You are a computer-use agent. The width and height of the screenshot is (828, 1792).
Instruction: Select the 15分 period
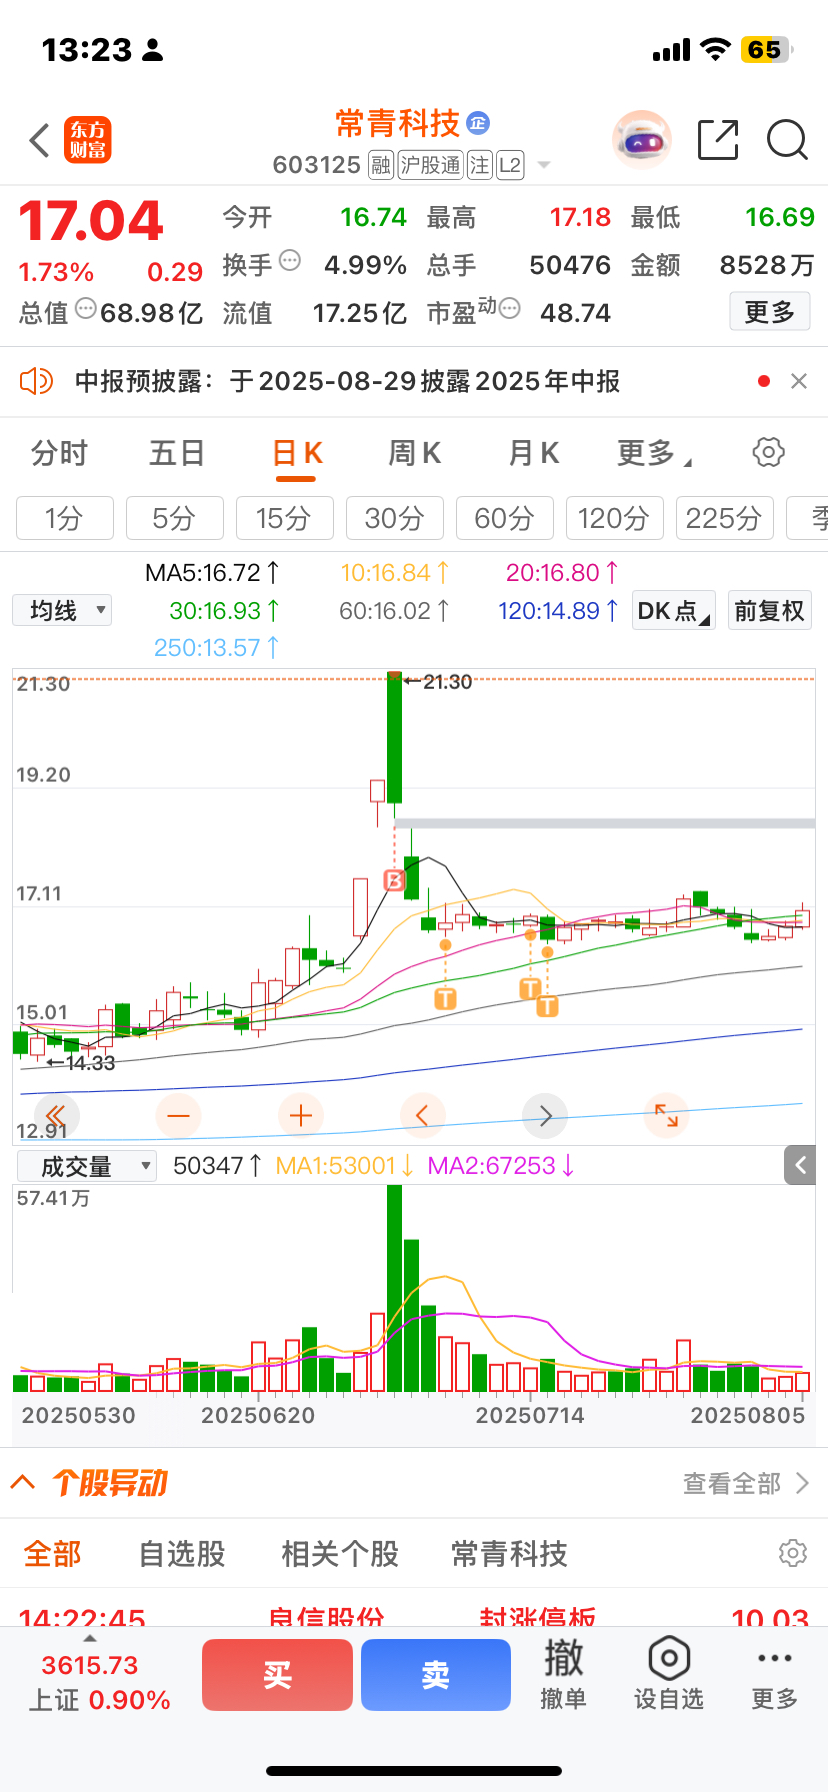285,518
